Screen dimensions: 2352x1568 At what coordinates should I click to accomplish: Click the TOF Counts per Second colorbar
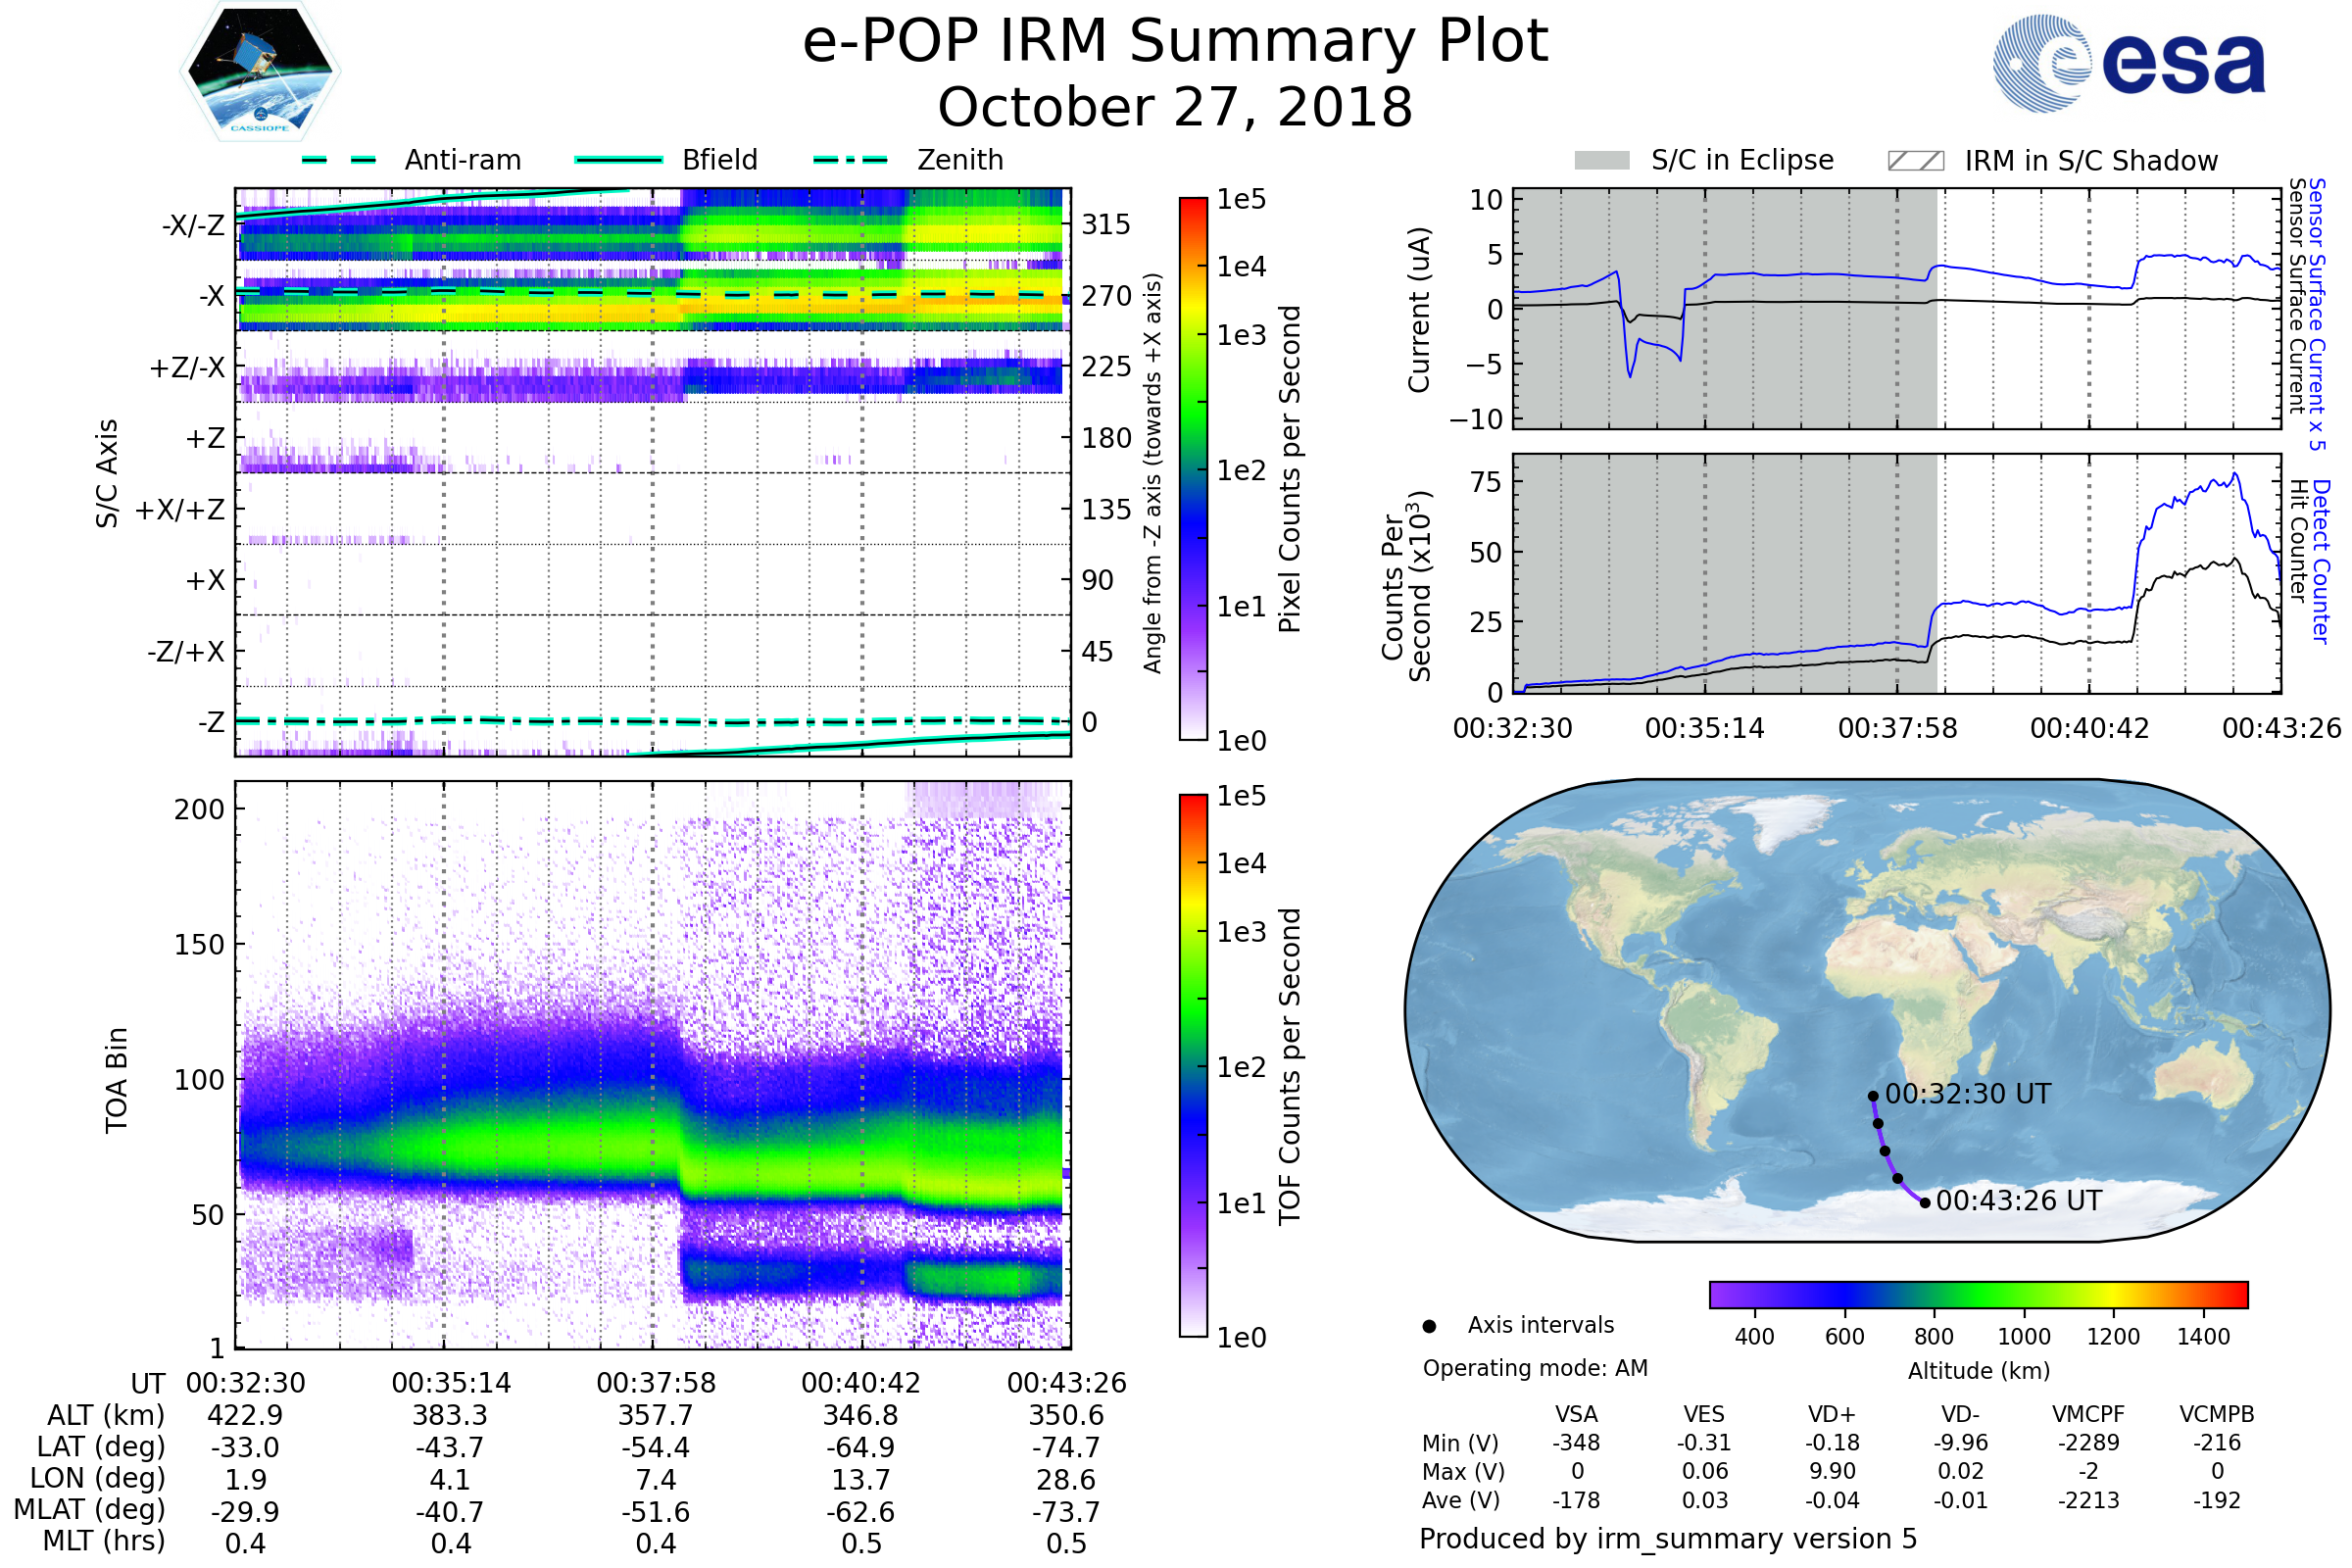point(1193,1066)
